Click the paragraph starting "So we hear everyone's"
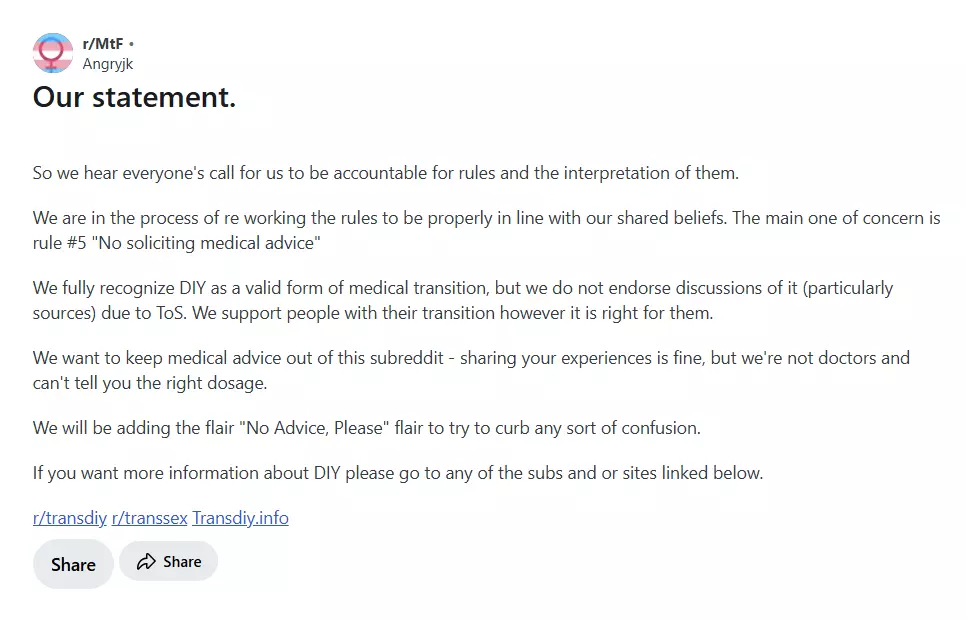This screenshot has height=620, width=967. coord(385,173)
